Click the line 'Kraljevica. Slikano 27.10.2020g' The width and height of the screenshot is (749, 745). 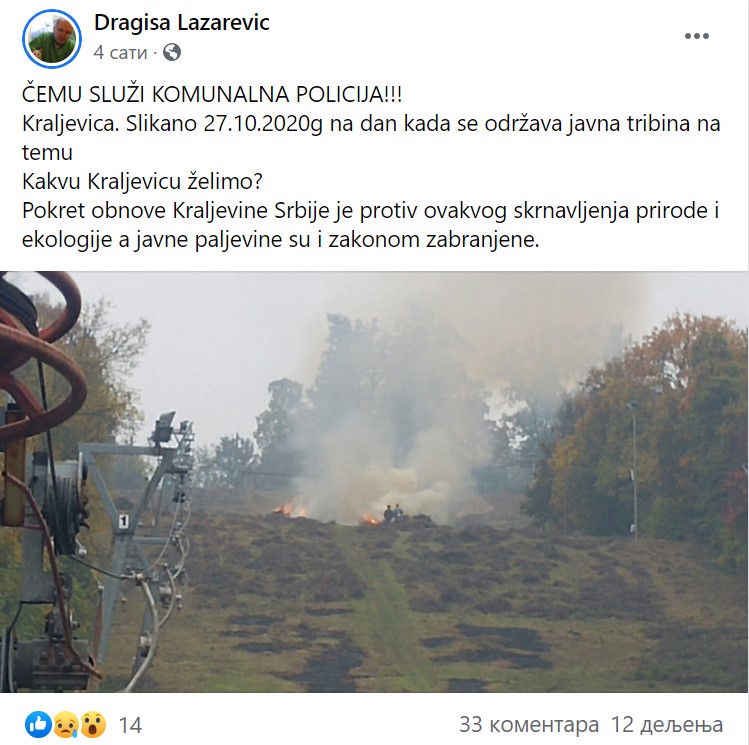tap(172, 124)
